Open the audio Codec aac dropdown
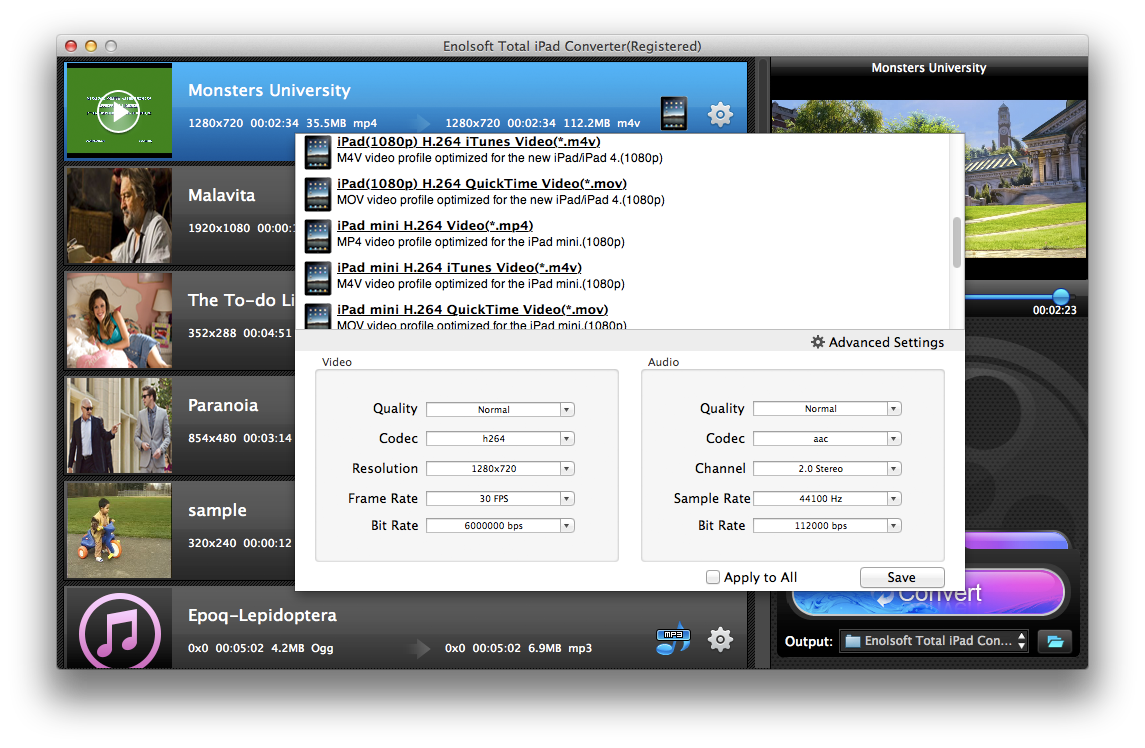Viewport: 1145px width, 748px height. [x=827, y=438]
